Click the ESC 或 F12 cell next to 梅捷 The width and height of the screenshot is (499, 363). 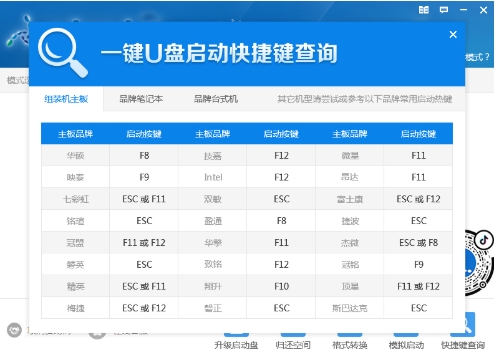[x=144, y=308]
